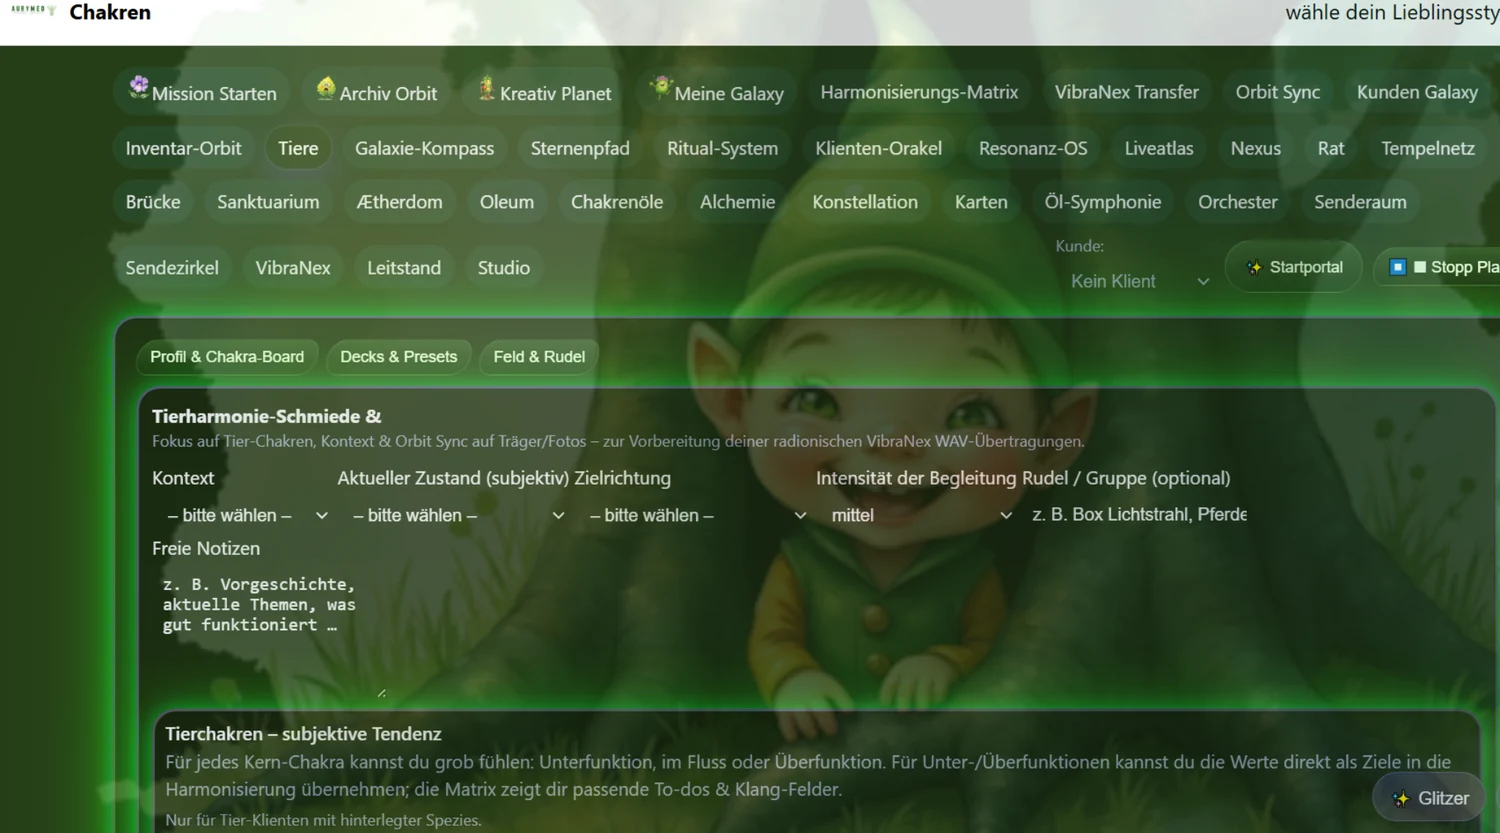Go to Sanktuarium
This screenshot has width=1500, height=833.
tap(268, 202)
